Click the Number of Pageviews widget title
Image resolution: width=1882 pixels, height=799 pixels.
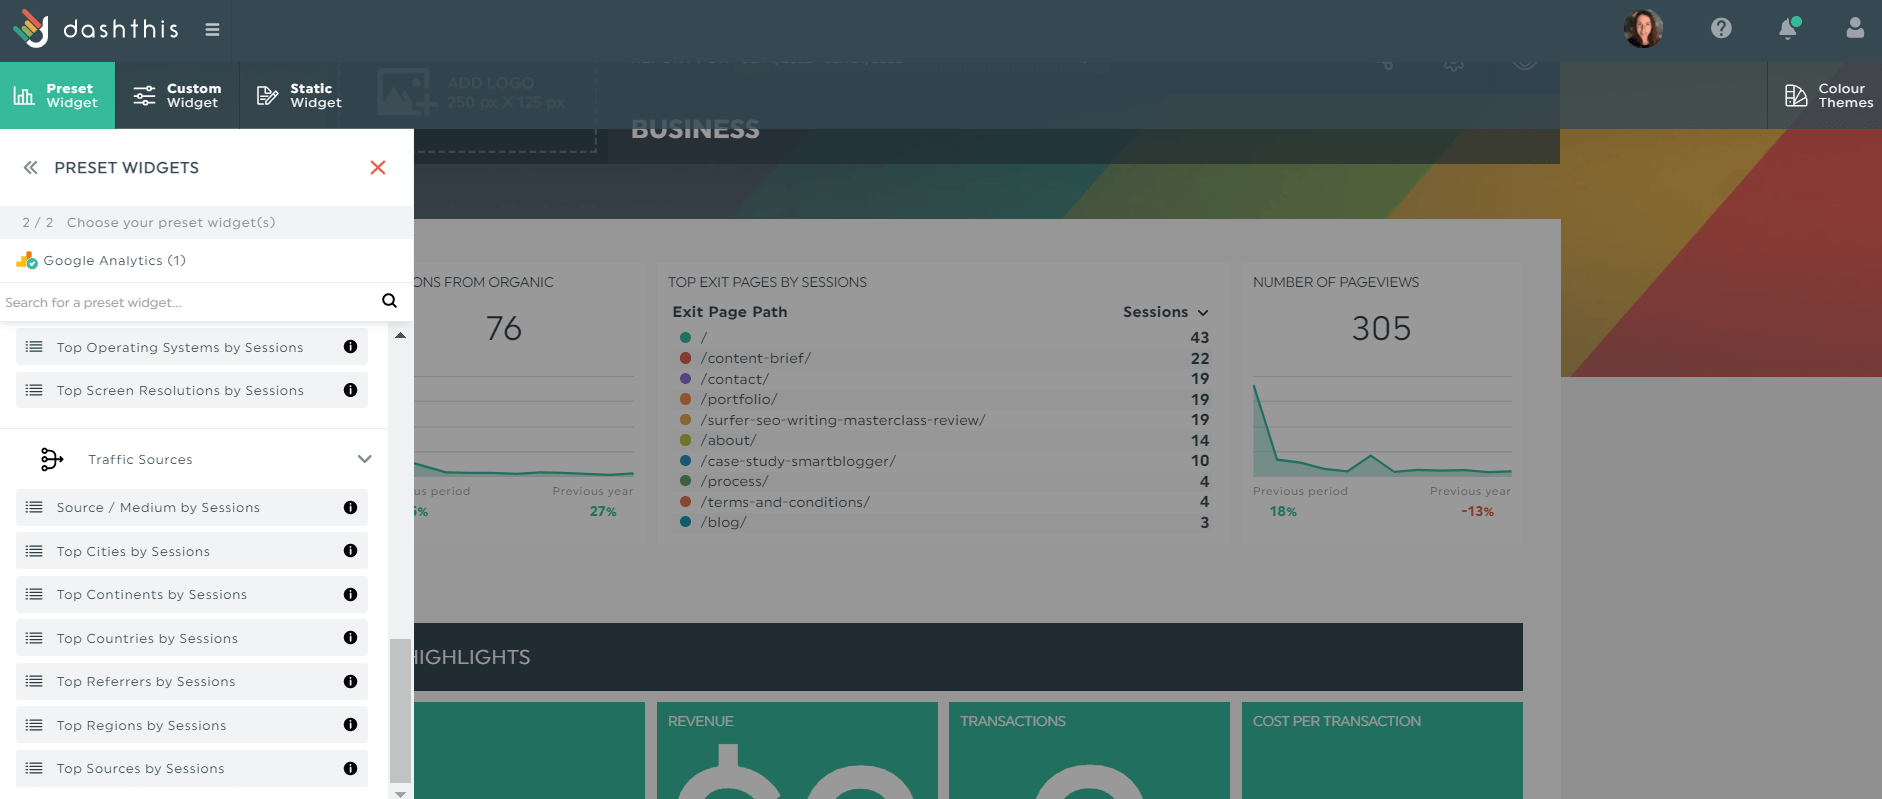tap(1336, 282)
